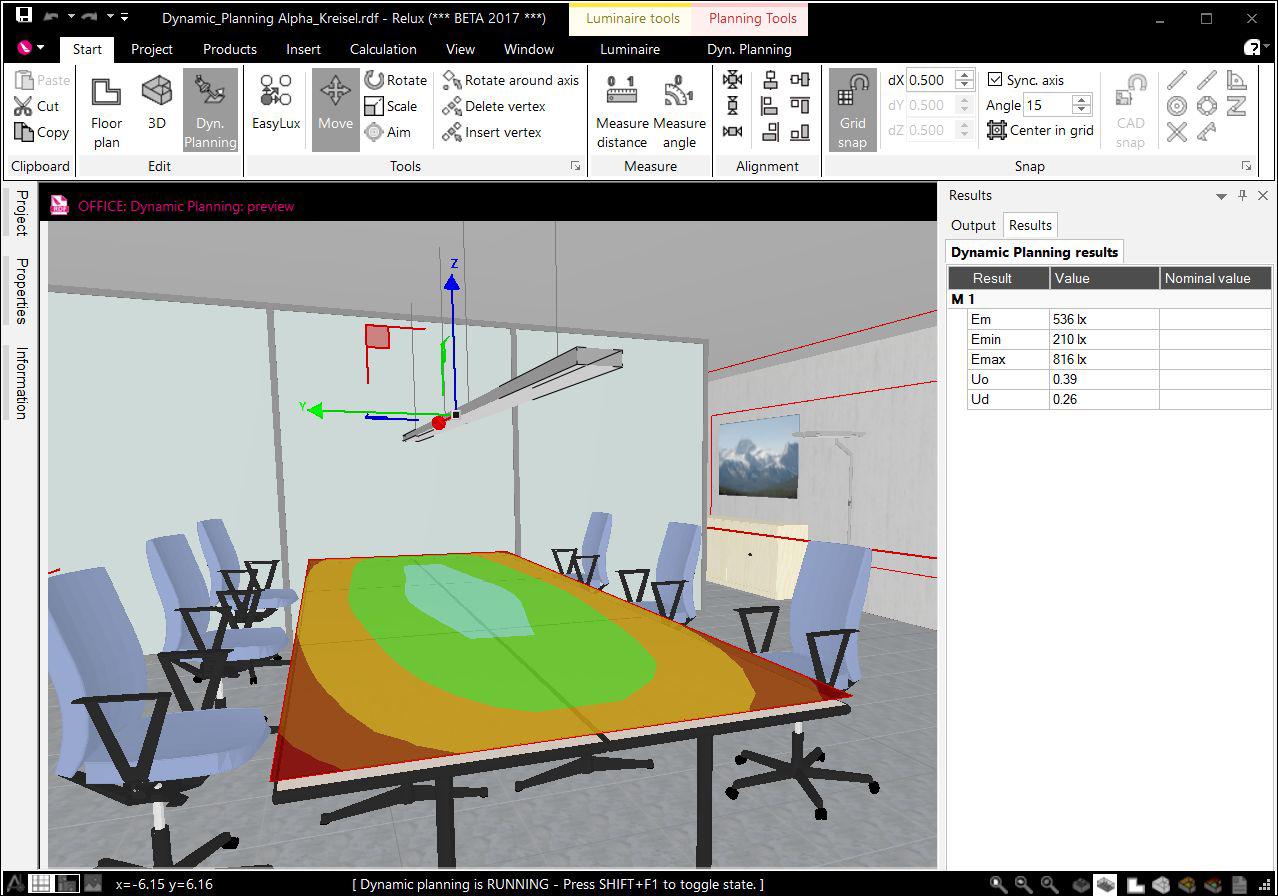Click the floor plan view icon in status bar

tap(1137, 884)
